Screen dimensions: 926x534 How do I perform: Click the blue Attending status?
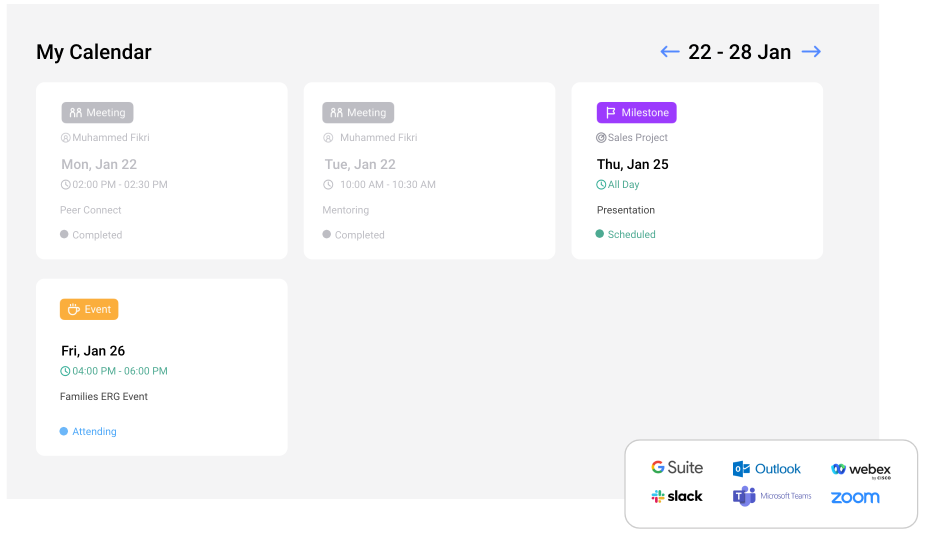coord(93,432)
